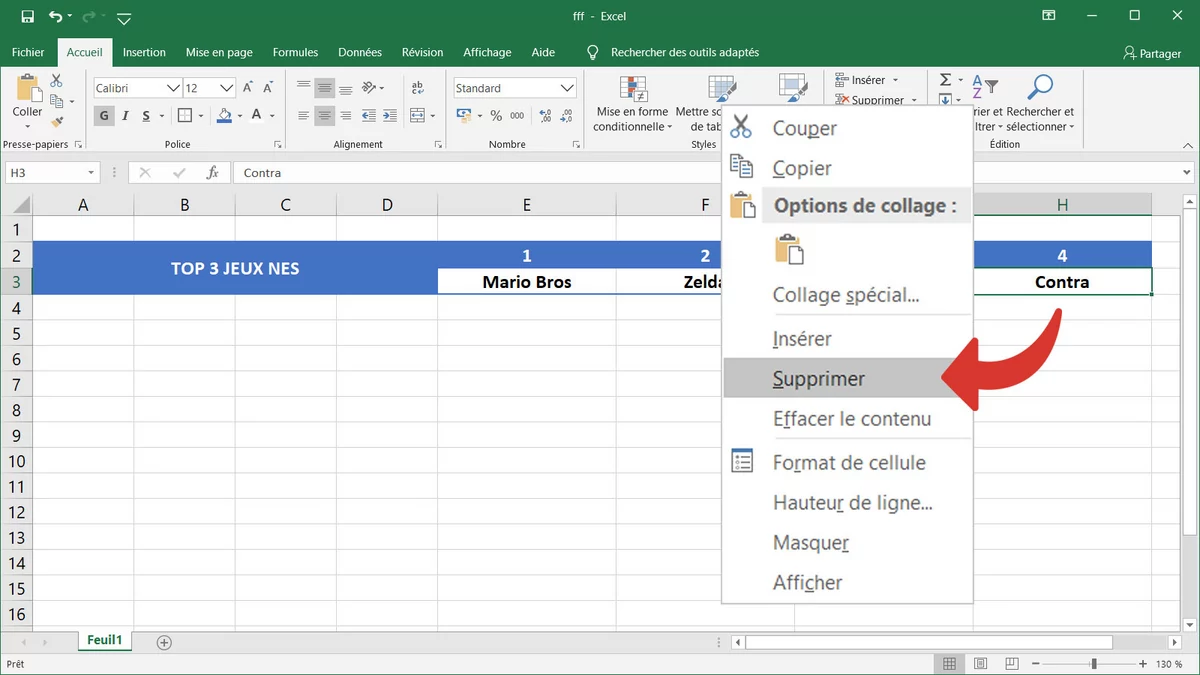Choose Couper in the context menu
1200x675 pixels.
[x=805, y=129]
